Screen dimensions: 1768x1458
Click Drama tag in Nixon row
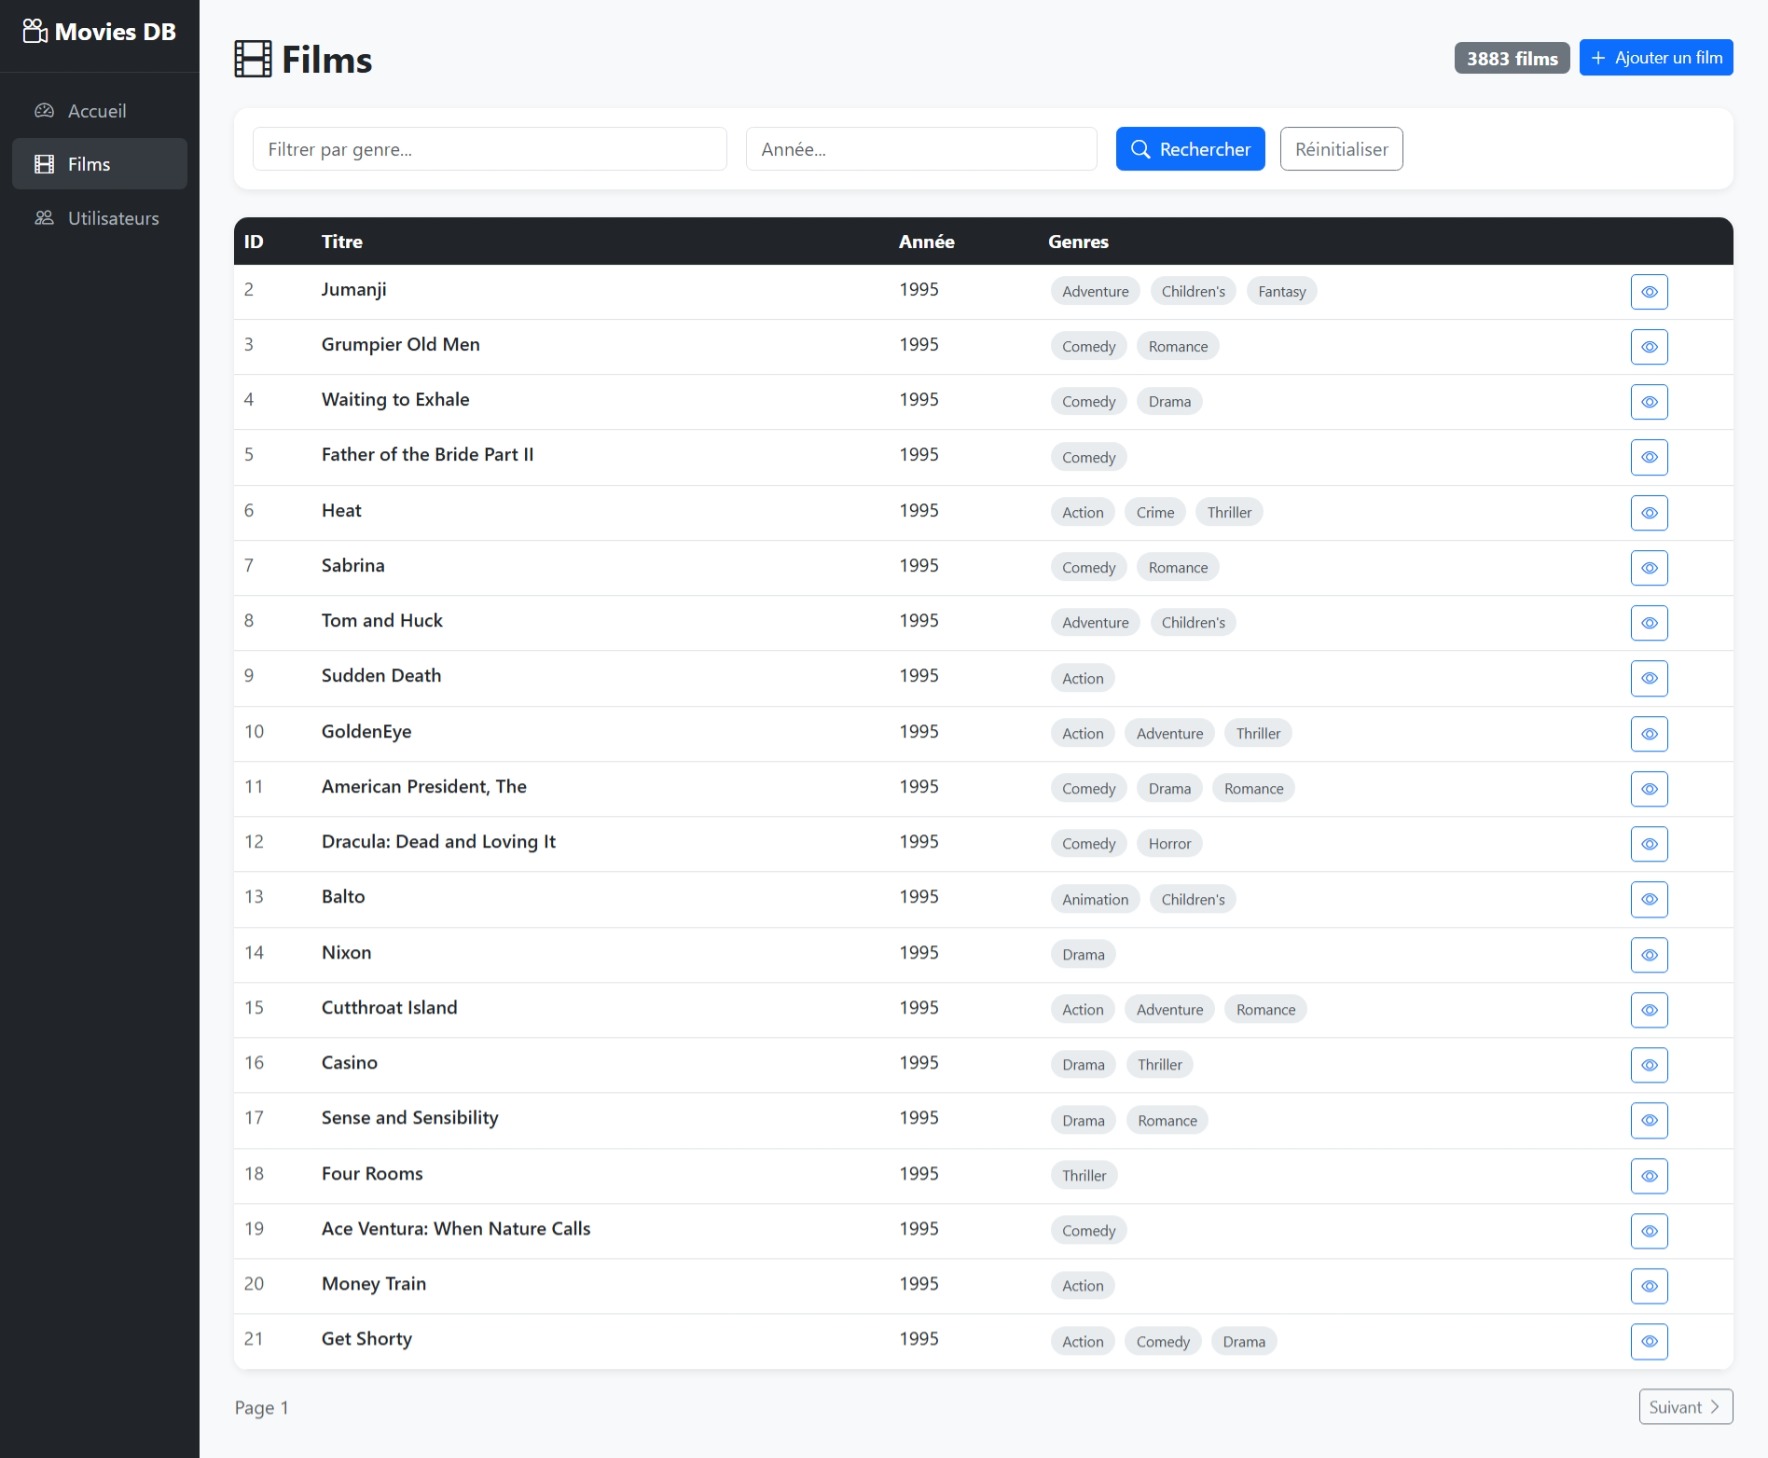coord(1083,955)
